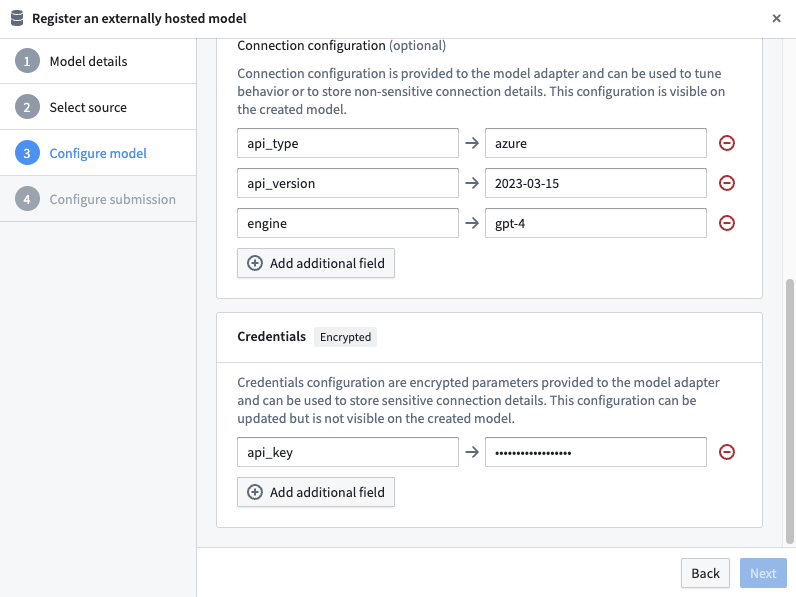Select step 4 Configure submission
796x597 pixels.
(x=98, y=199)
